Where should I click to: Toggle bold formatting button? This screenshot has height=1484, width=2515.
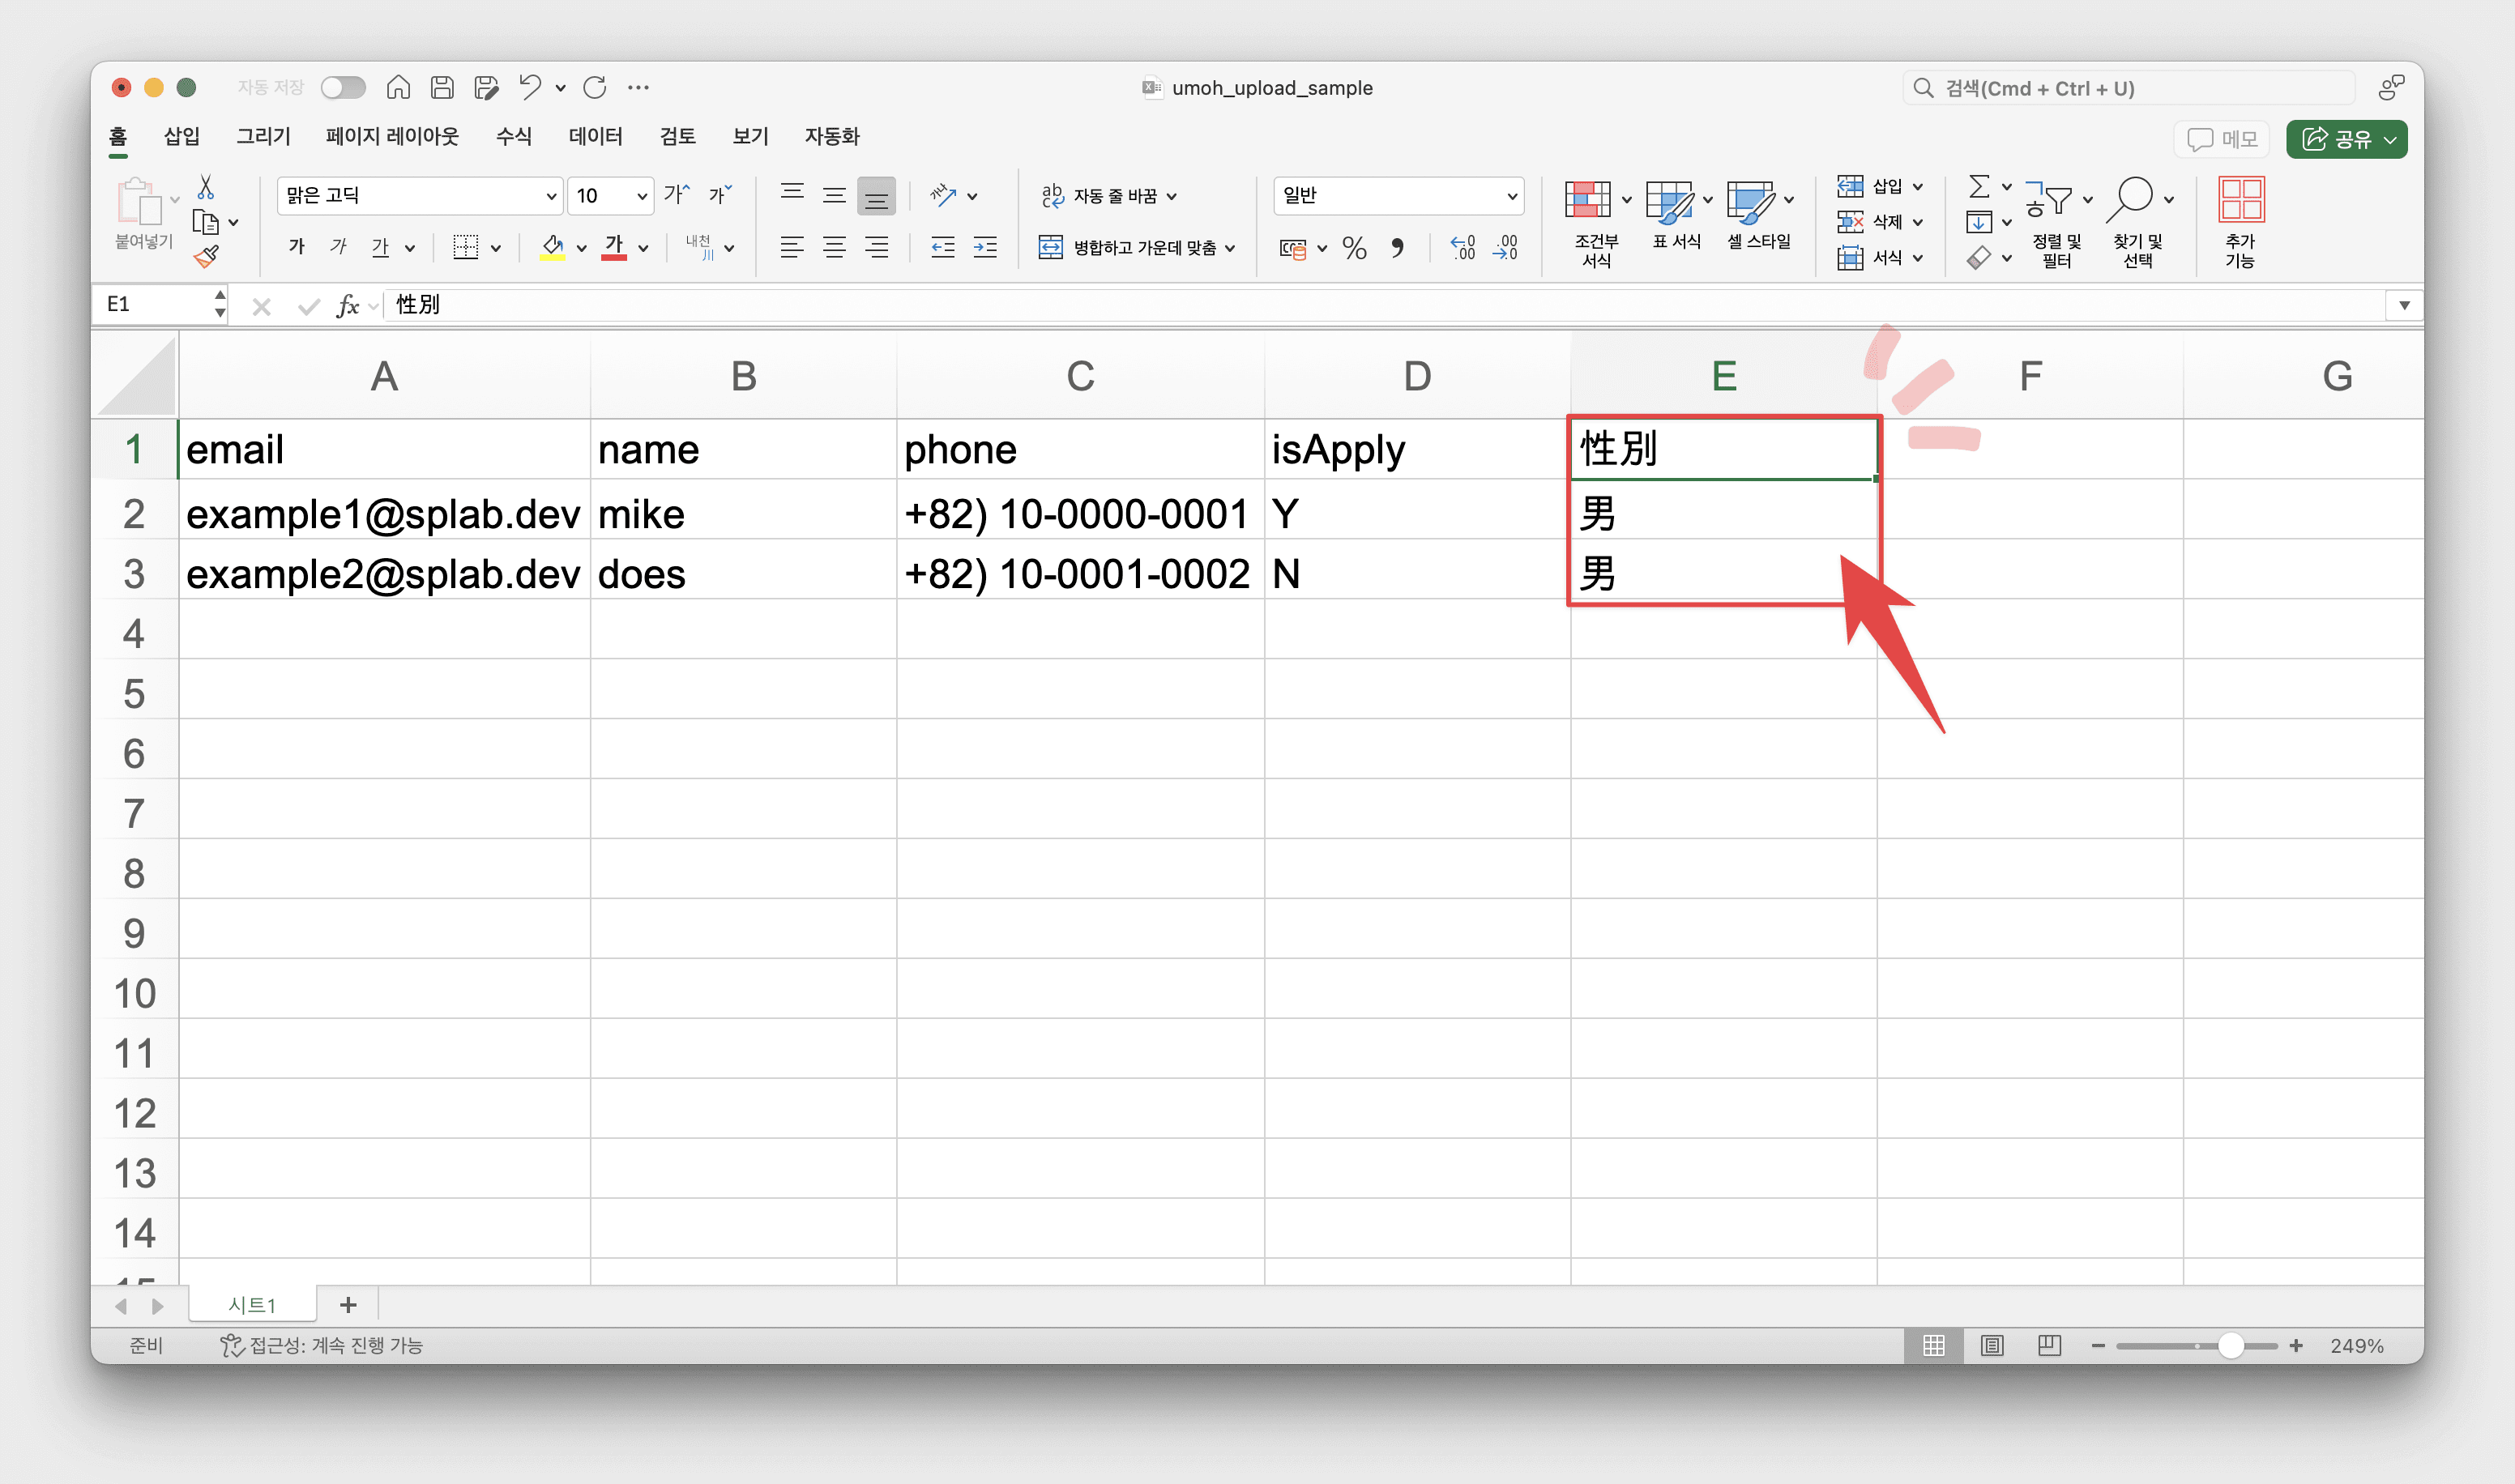(x=296, y=247)
